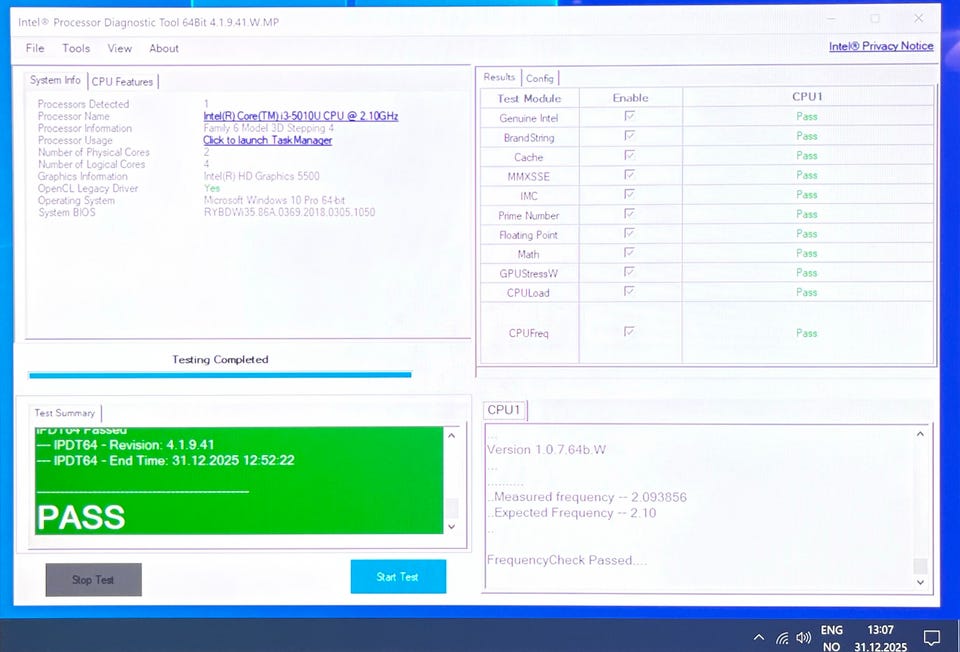Click the Testing Completed progress bar
The image size is (960, 652).
click(220, 375)
